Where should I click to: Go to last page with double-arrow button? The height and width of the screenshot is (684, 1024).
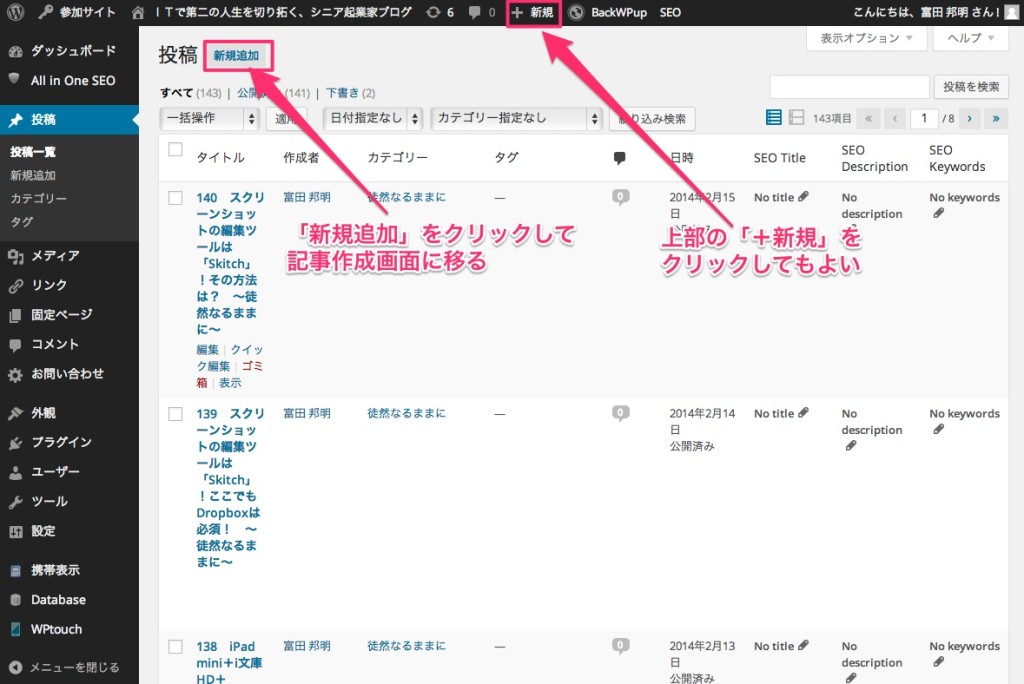[x=995, y=118]
